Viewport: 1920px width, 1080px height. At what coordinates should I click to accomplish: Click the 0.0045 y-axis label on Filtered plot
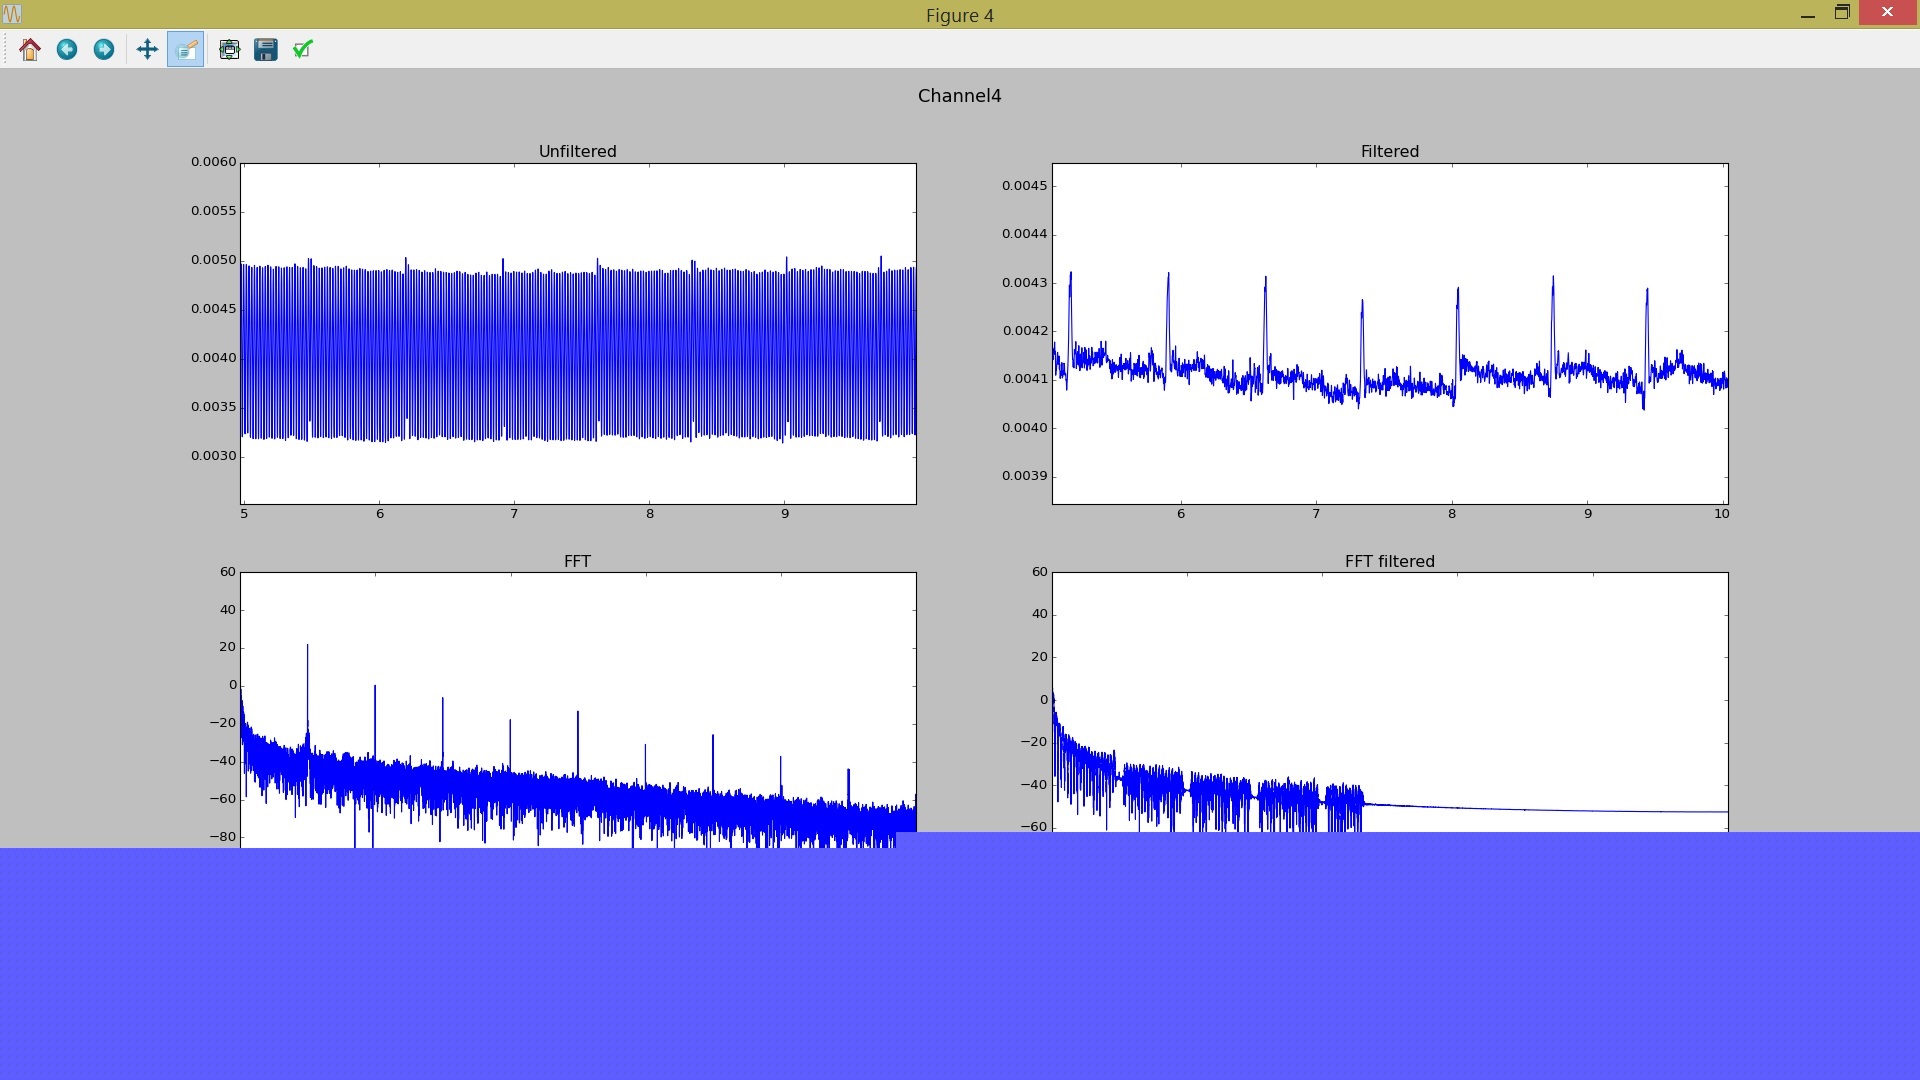click(1025, 186)
